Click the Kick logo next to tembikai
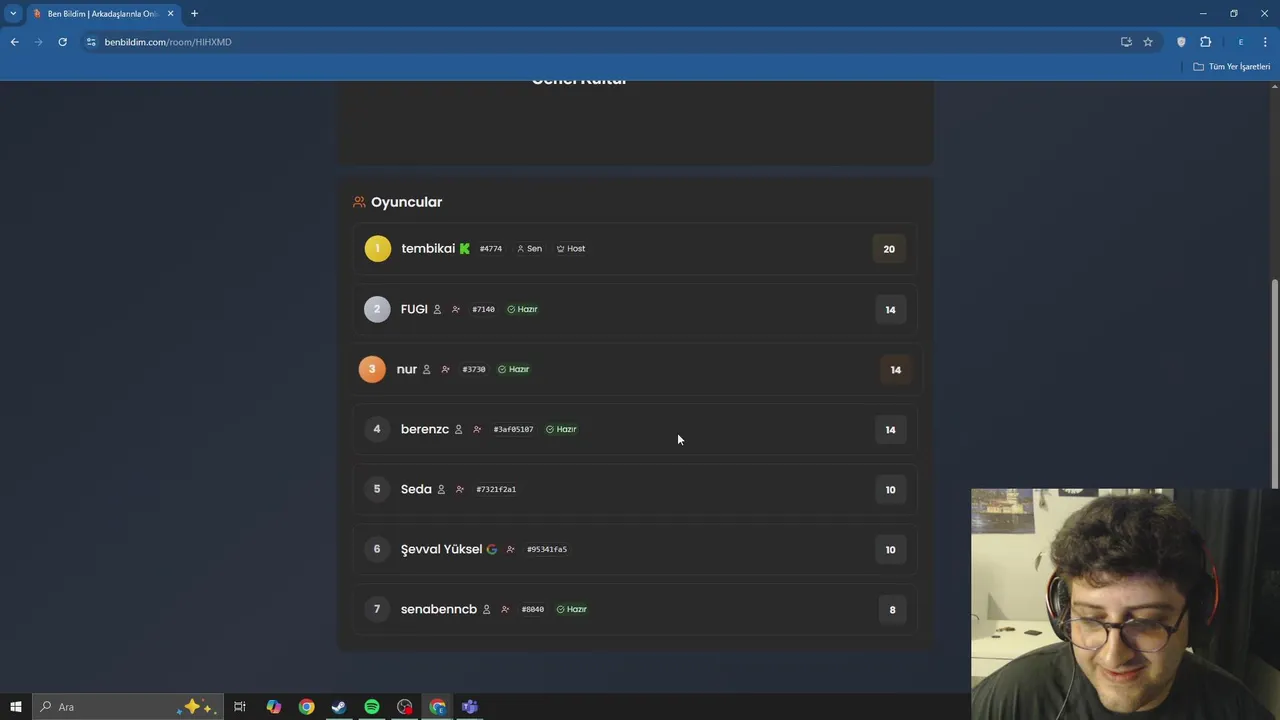Viewport: 1280px width, 720px height. [464, 249]
